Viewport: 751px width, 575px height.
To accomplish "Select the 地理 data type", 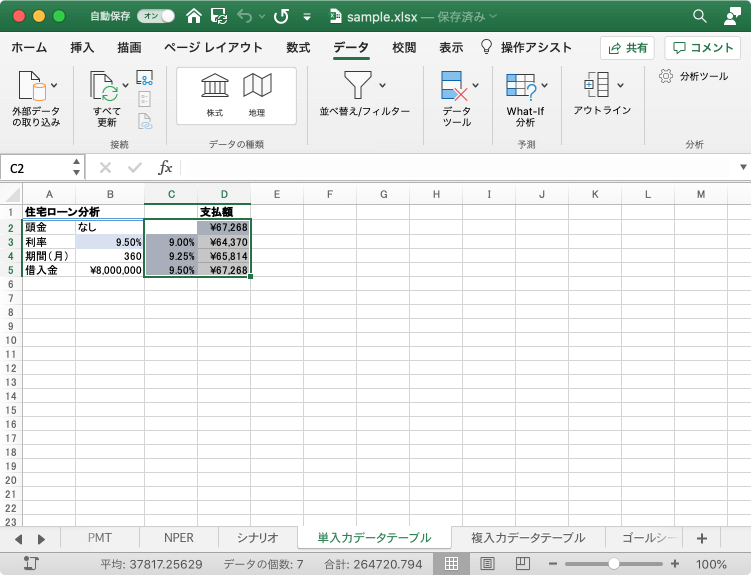I will [257, 95].
